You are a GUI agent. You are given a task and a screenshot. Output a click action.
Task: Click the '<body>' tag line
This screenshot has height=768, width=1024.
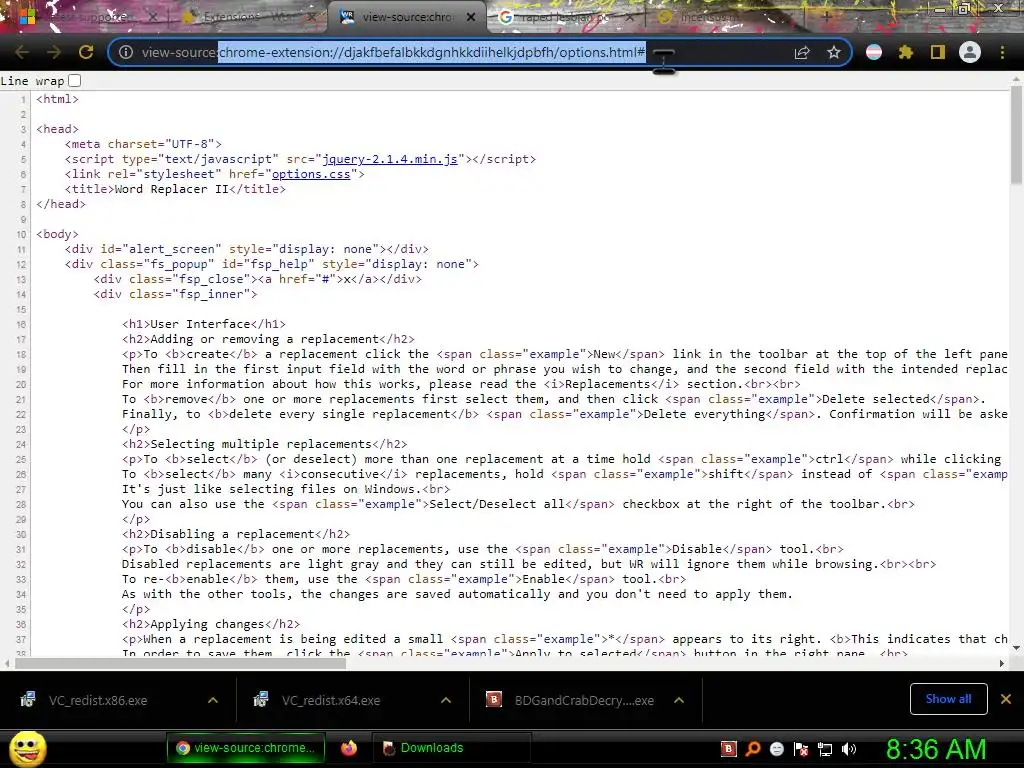click(x=57, y=234)
